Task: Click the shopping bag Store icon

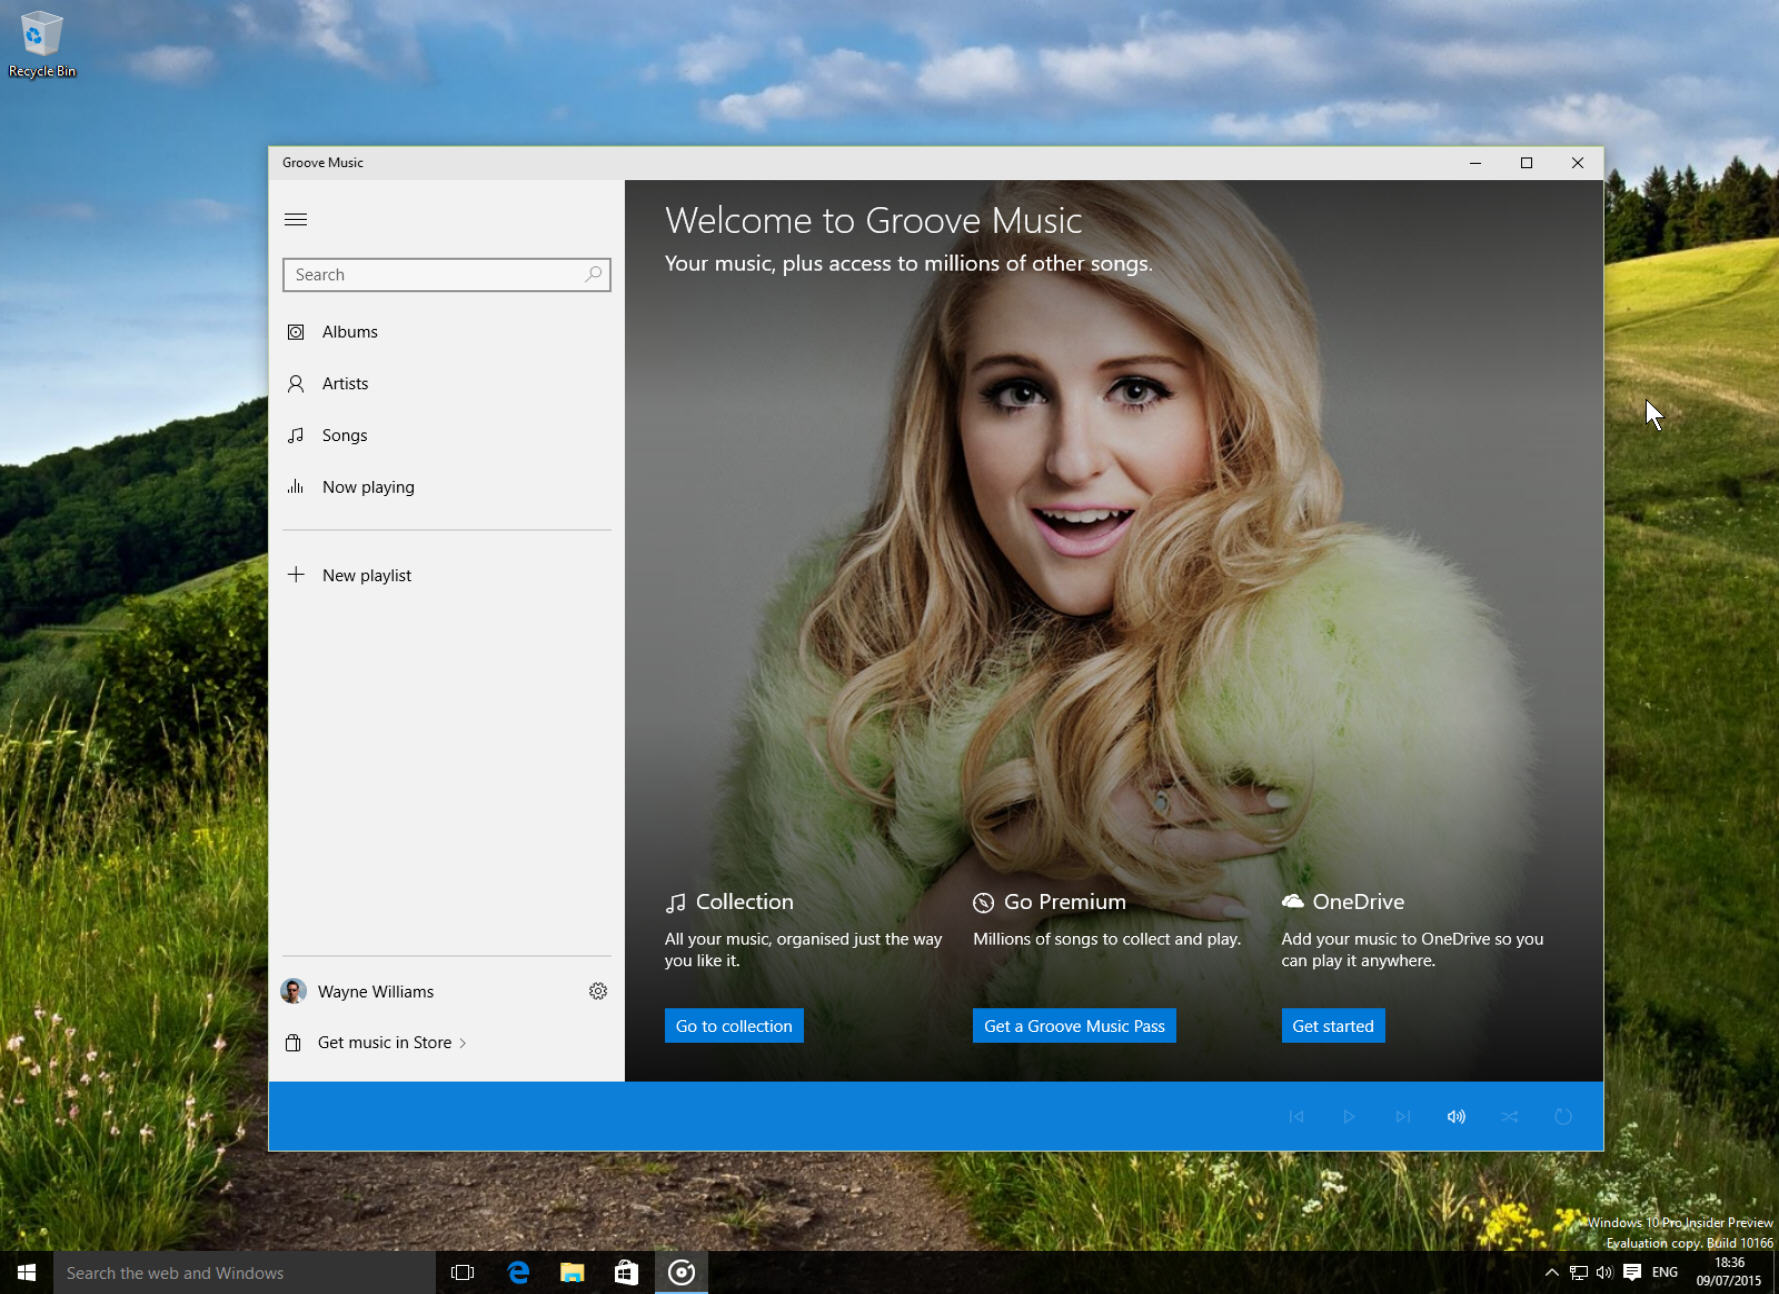Action: click(293, 1042)
